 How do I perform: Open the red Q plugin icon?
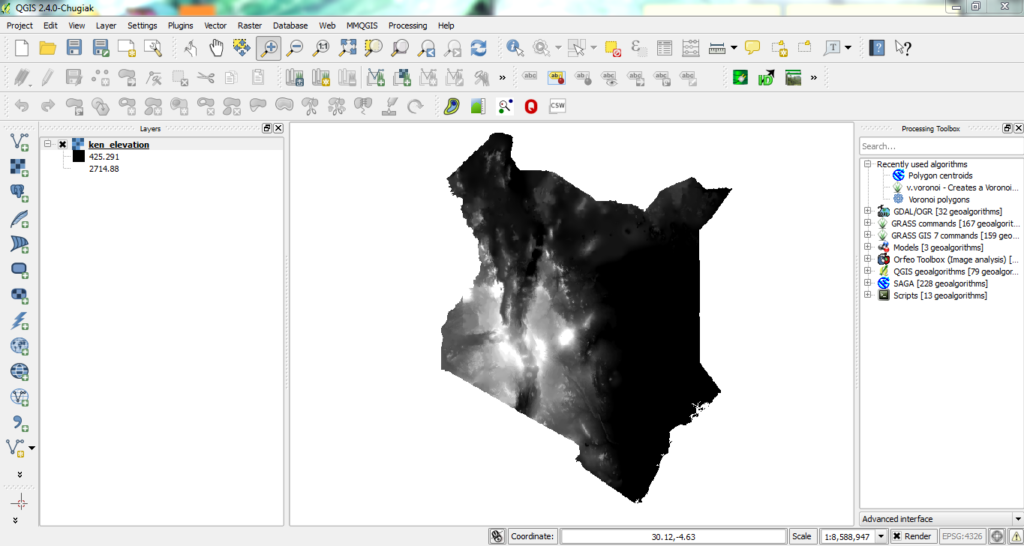click(x=531, y=106)
